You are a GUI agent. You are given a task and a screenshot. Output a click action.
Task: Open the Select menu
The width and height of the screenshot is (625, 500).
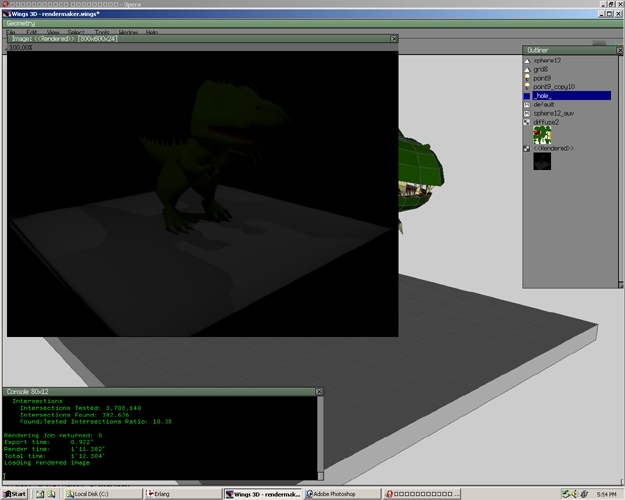click(x=76, y=32)
